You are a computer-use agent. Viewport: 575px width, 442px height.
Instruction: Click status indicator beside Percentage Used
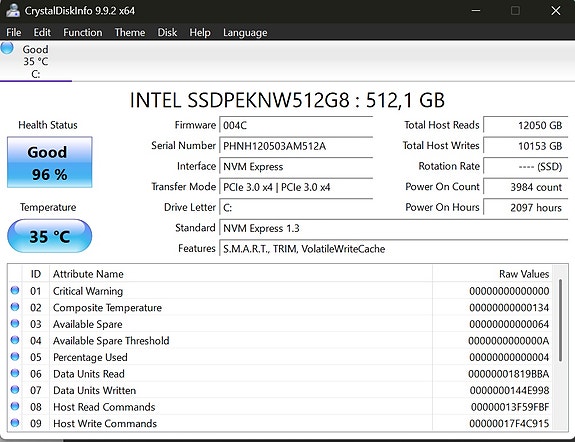(x=15, y=357)
